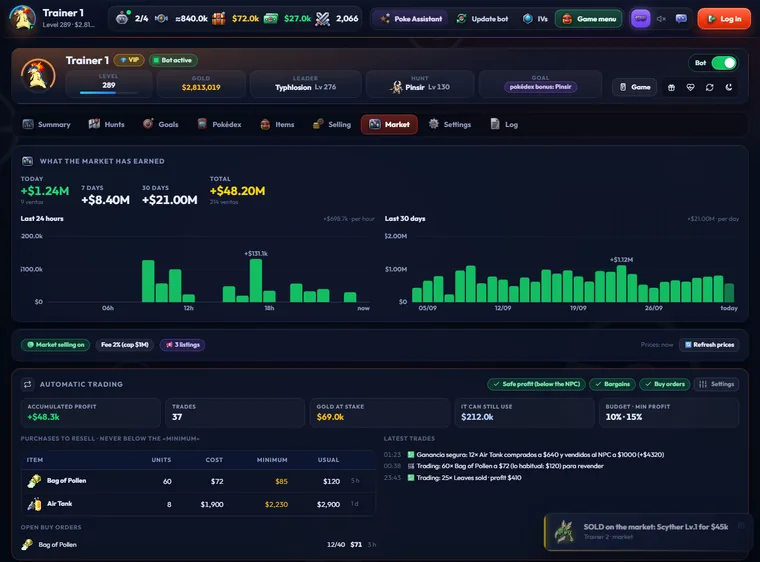The image size is (760, 562).
Task: Click the Air Tank minimum $2,230 value
Action: click(276, 505)
